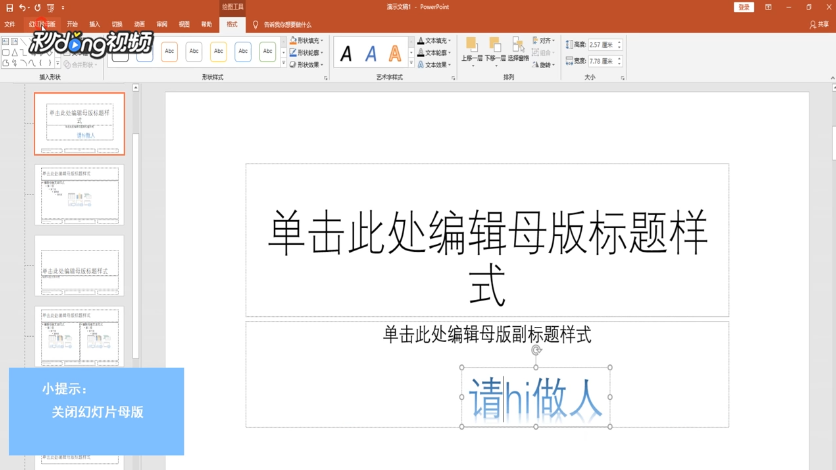Click the subtitle text 单击此处编辑母版副标题样式
Screen dimensions: 836x470
487,335
